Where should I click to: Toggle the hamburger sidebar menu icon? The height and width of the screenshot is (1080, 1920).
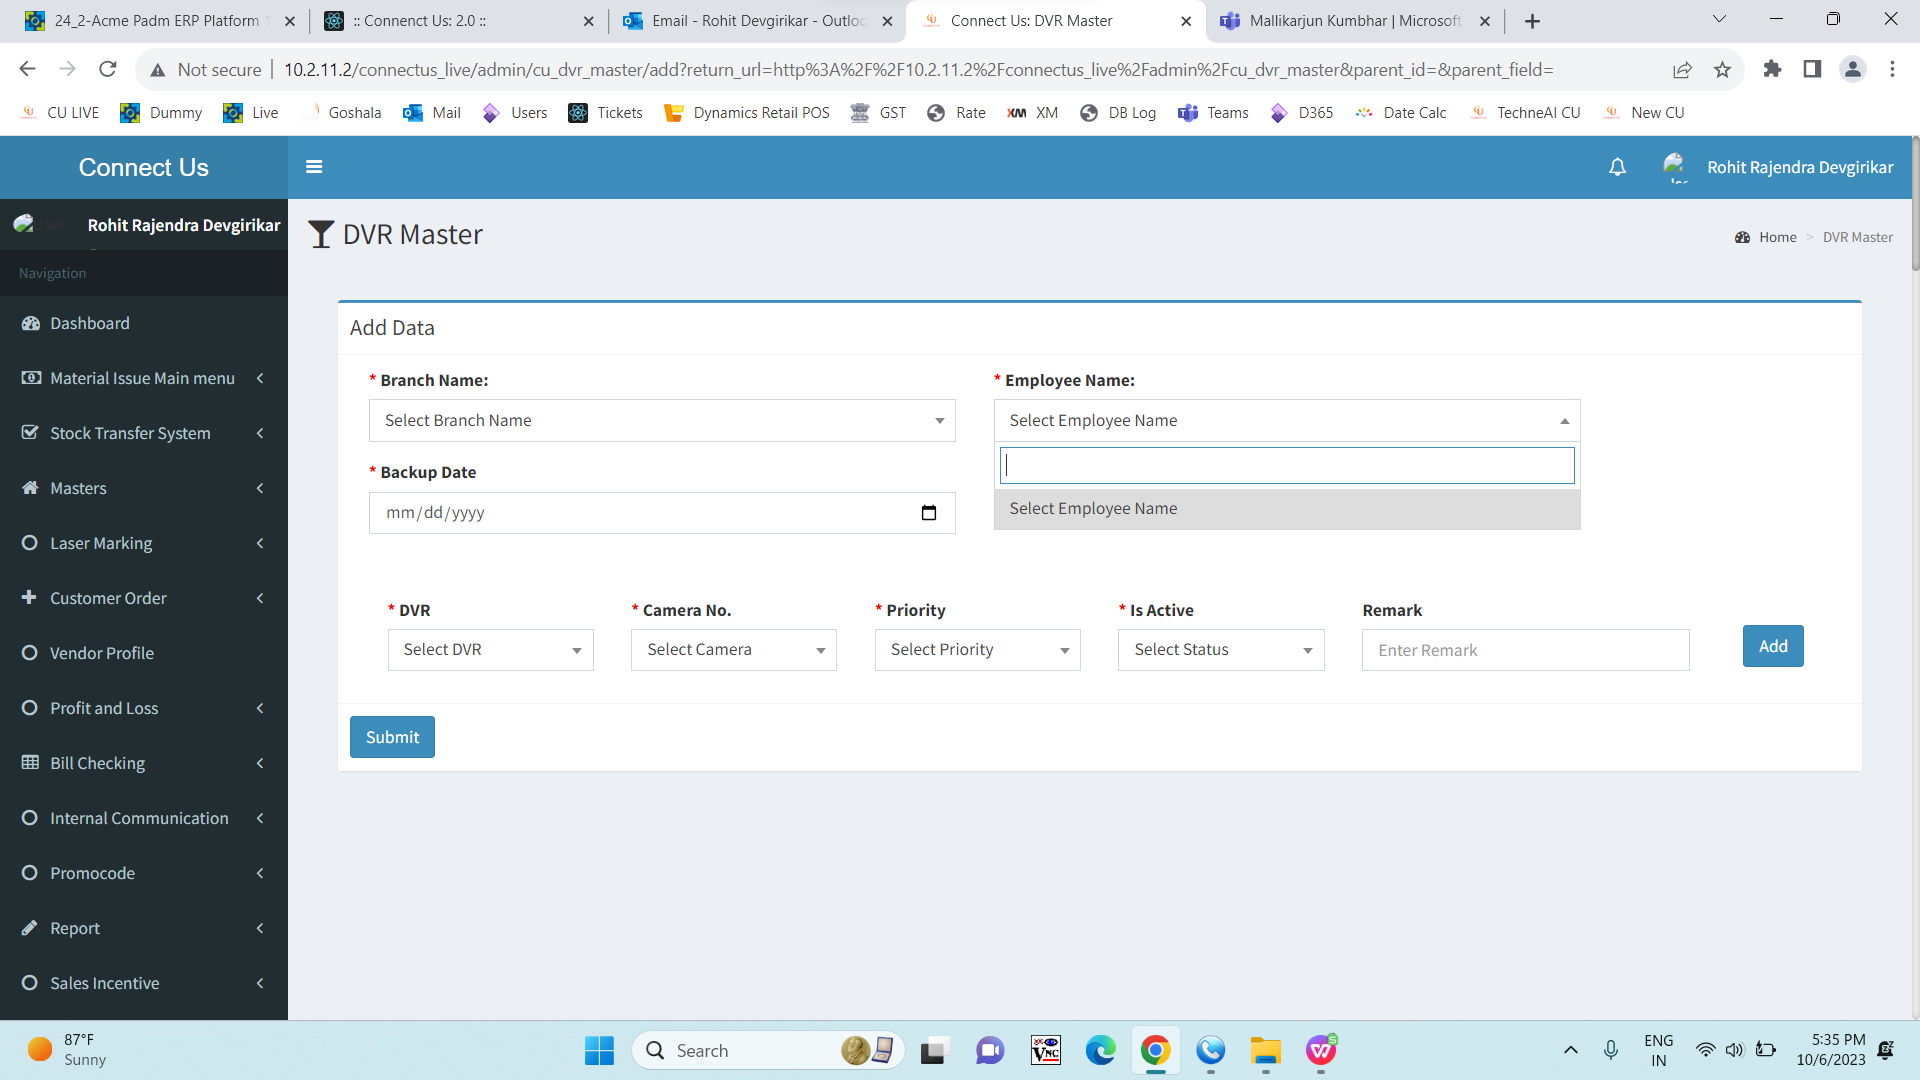314,167
